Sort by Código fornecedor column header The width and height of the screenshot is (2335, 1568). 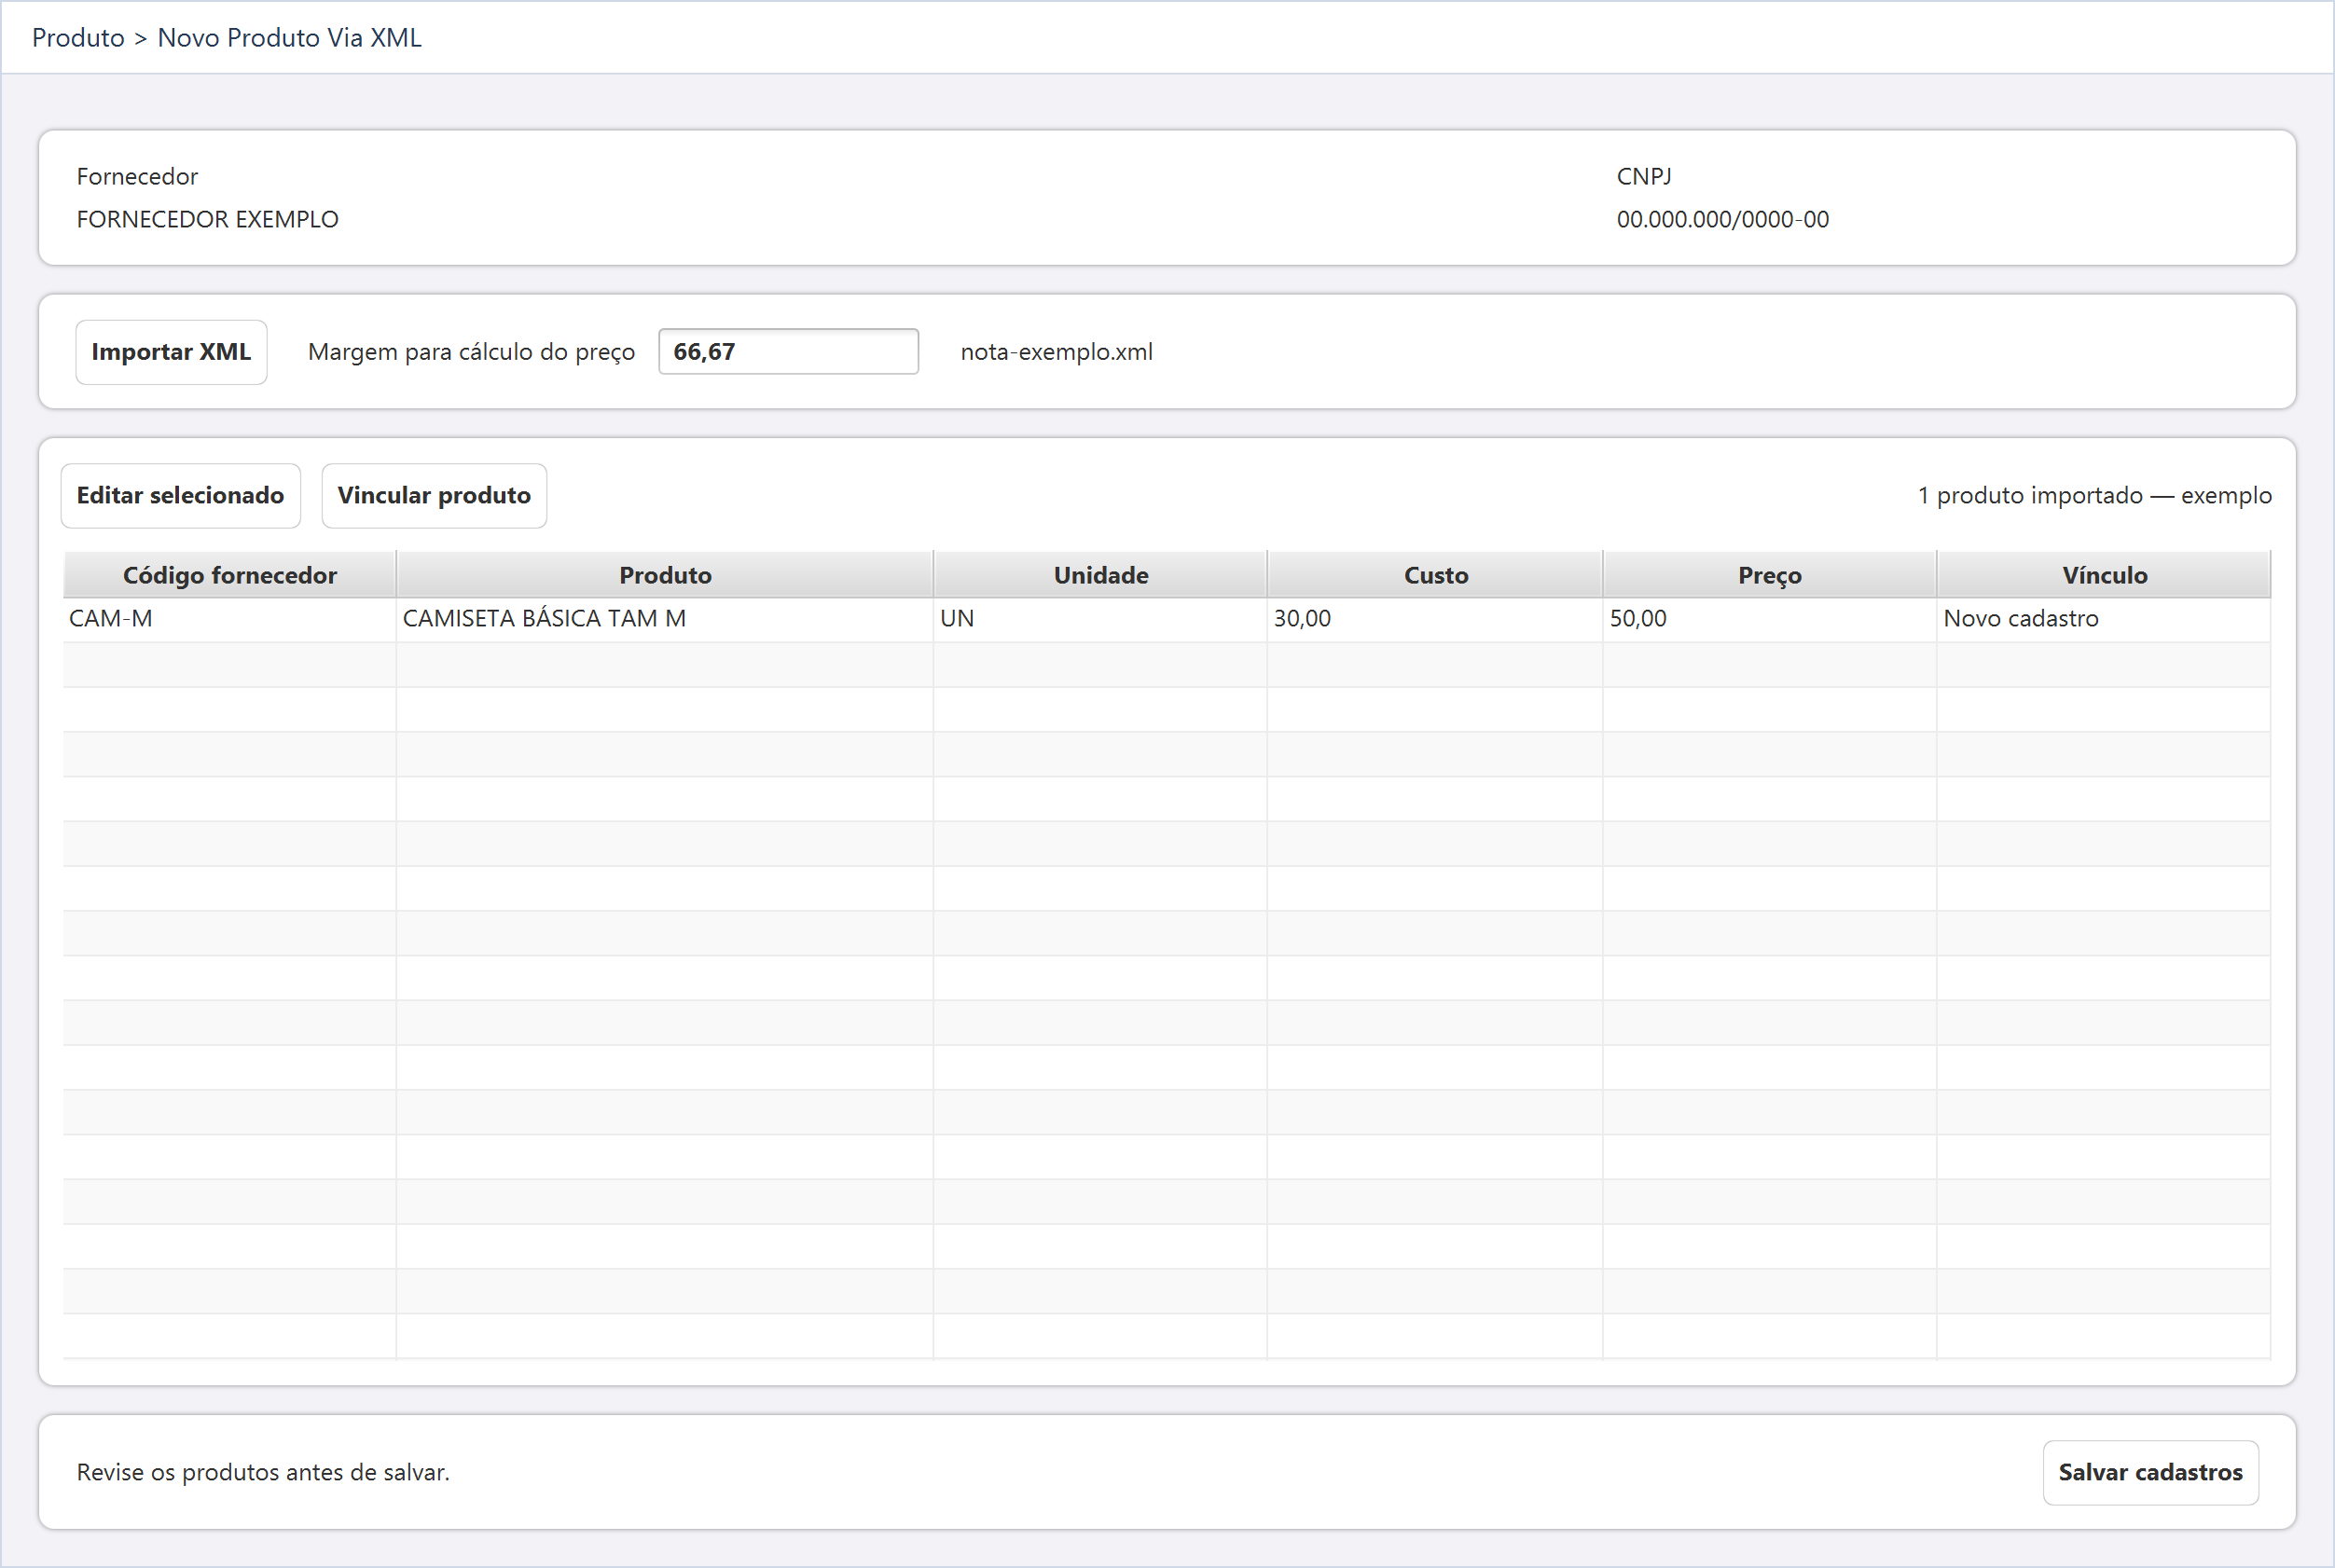click(x=230, y=575)
